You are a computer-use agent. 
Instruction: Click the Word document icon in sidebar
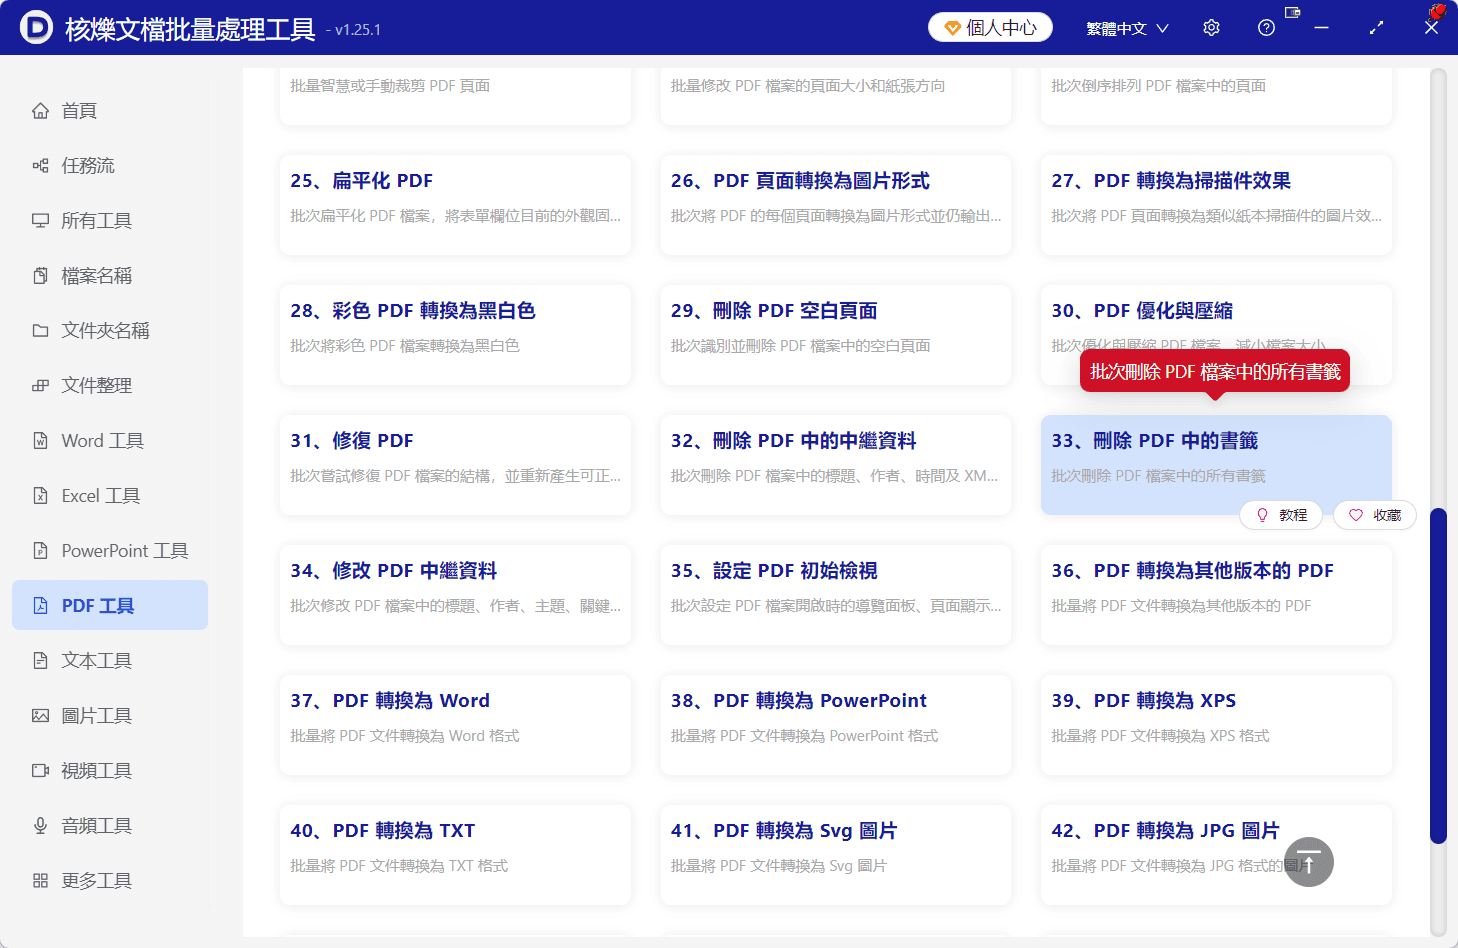(x=40, y=441)
